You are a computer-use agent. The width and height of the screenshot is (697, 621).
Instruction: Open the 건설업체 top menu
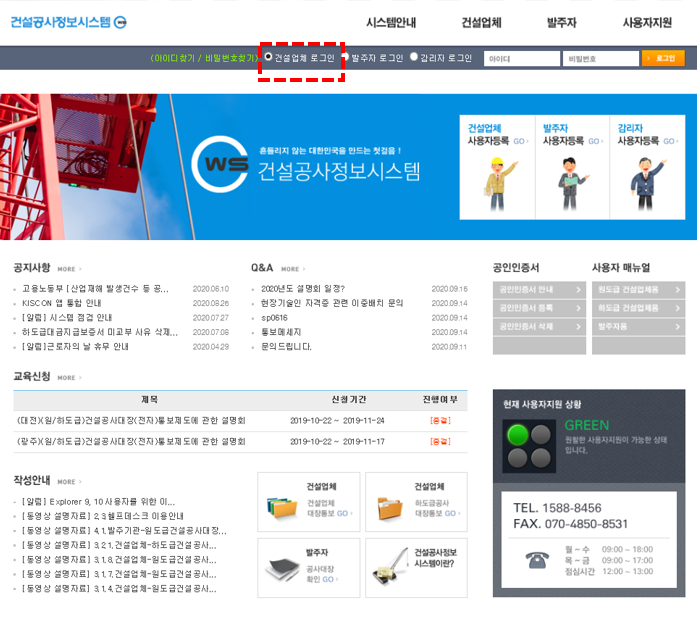(481, 22)
